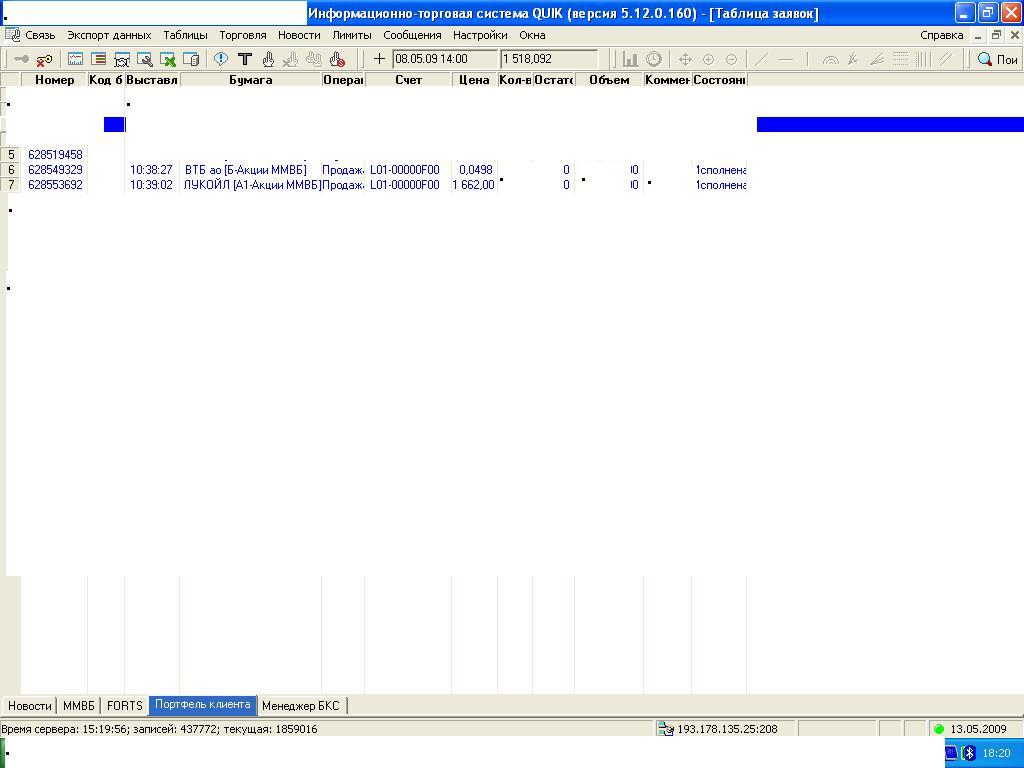The height and width of the screenshot is (768, 1024).
Task: Open the Справка menu
Action: pyautogui.click(x=942, y=35)
